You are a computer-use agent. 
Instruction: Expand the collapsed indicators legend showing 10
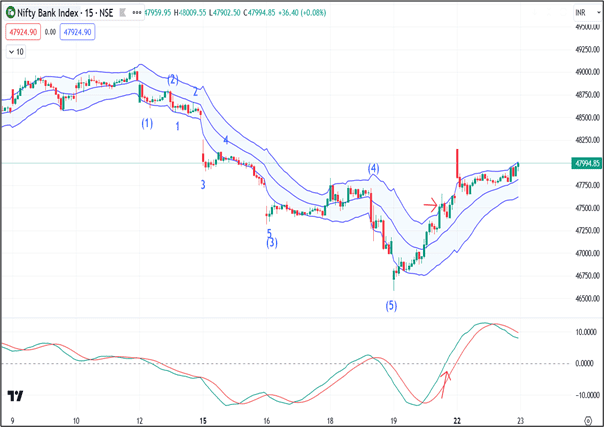click(x=16, y=52)
